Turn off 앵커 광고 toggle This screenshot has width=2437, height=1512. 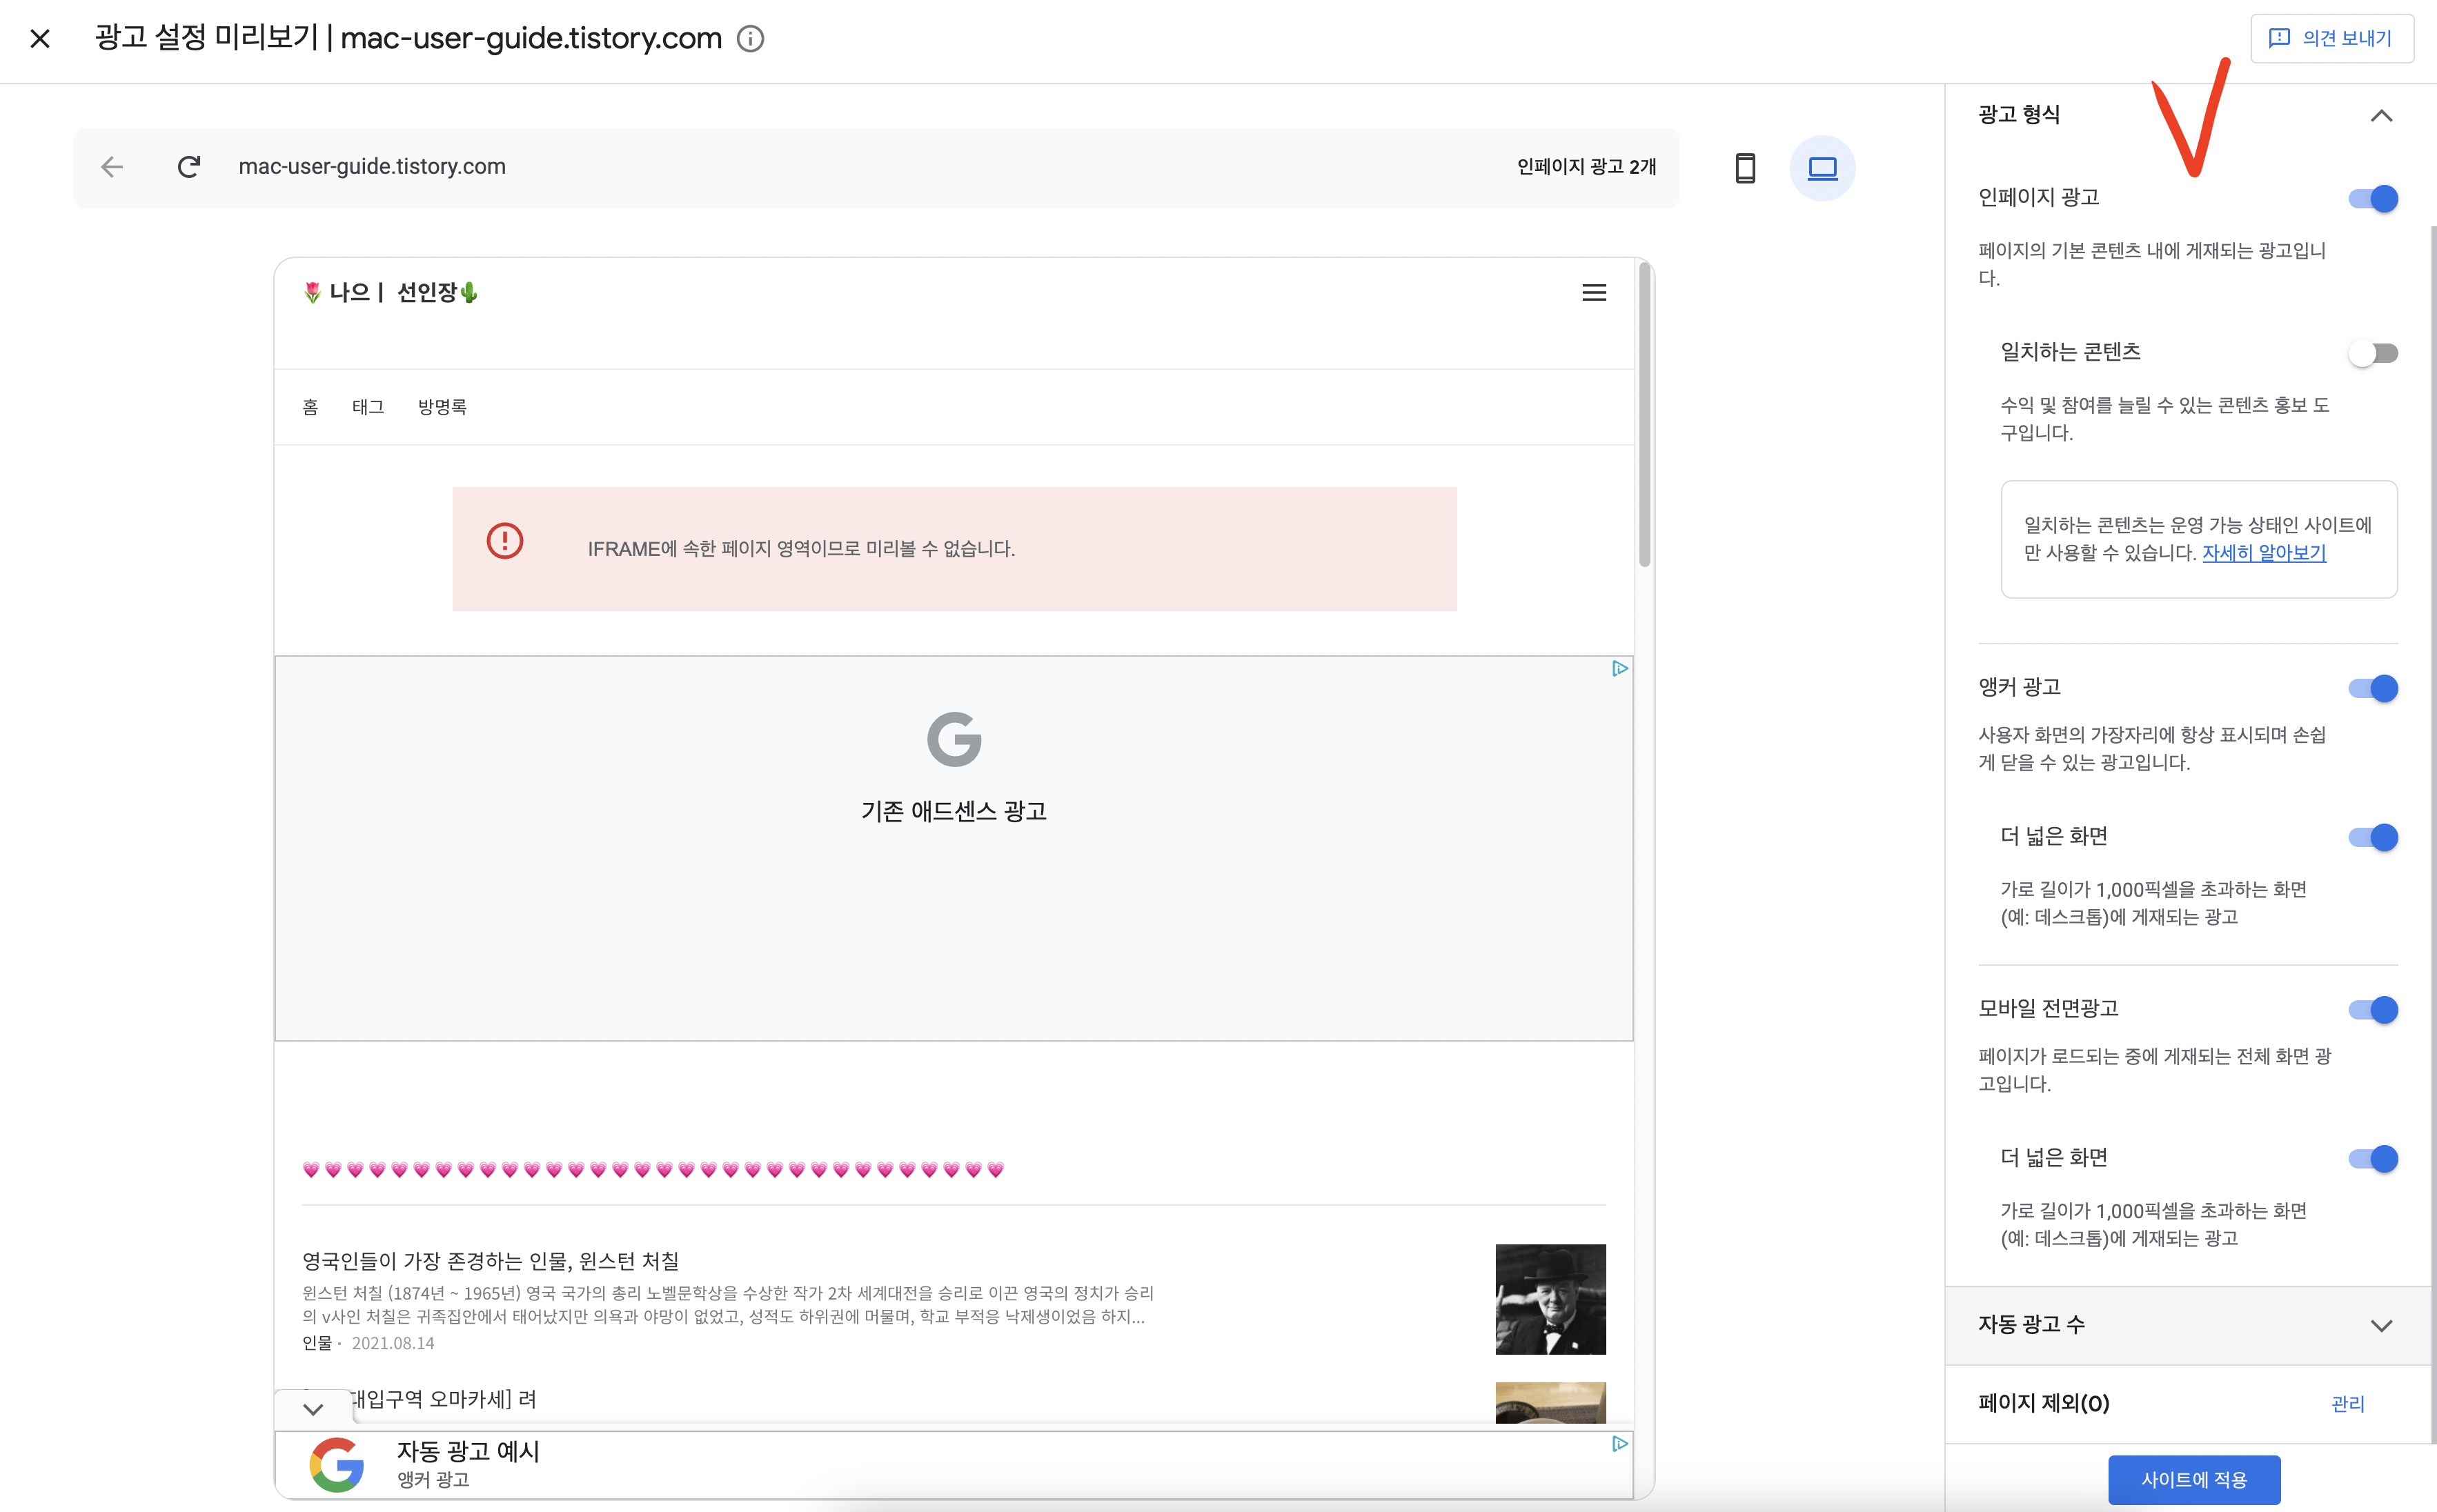2373,688
